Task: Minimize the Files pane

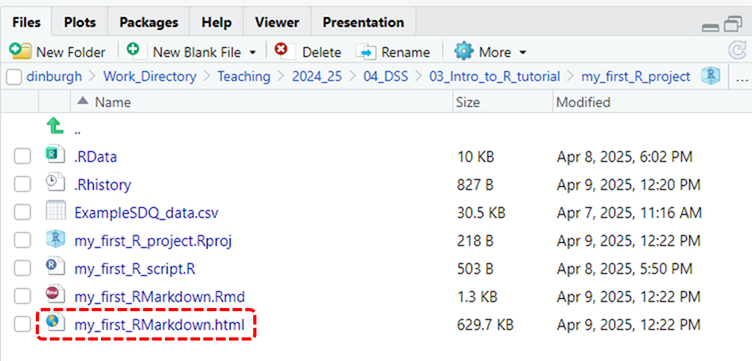Action: (x=710, y=28)
